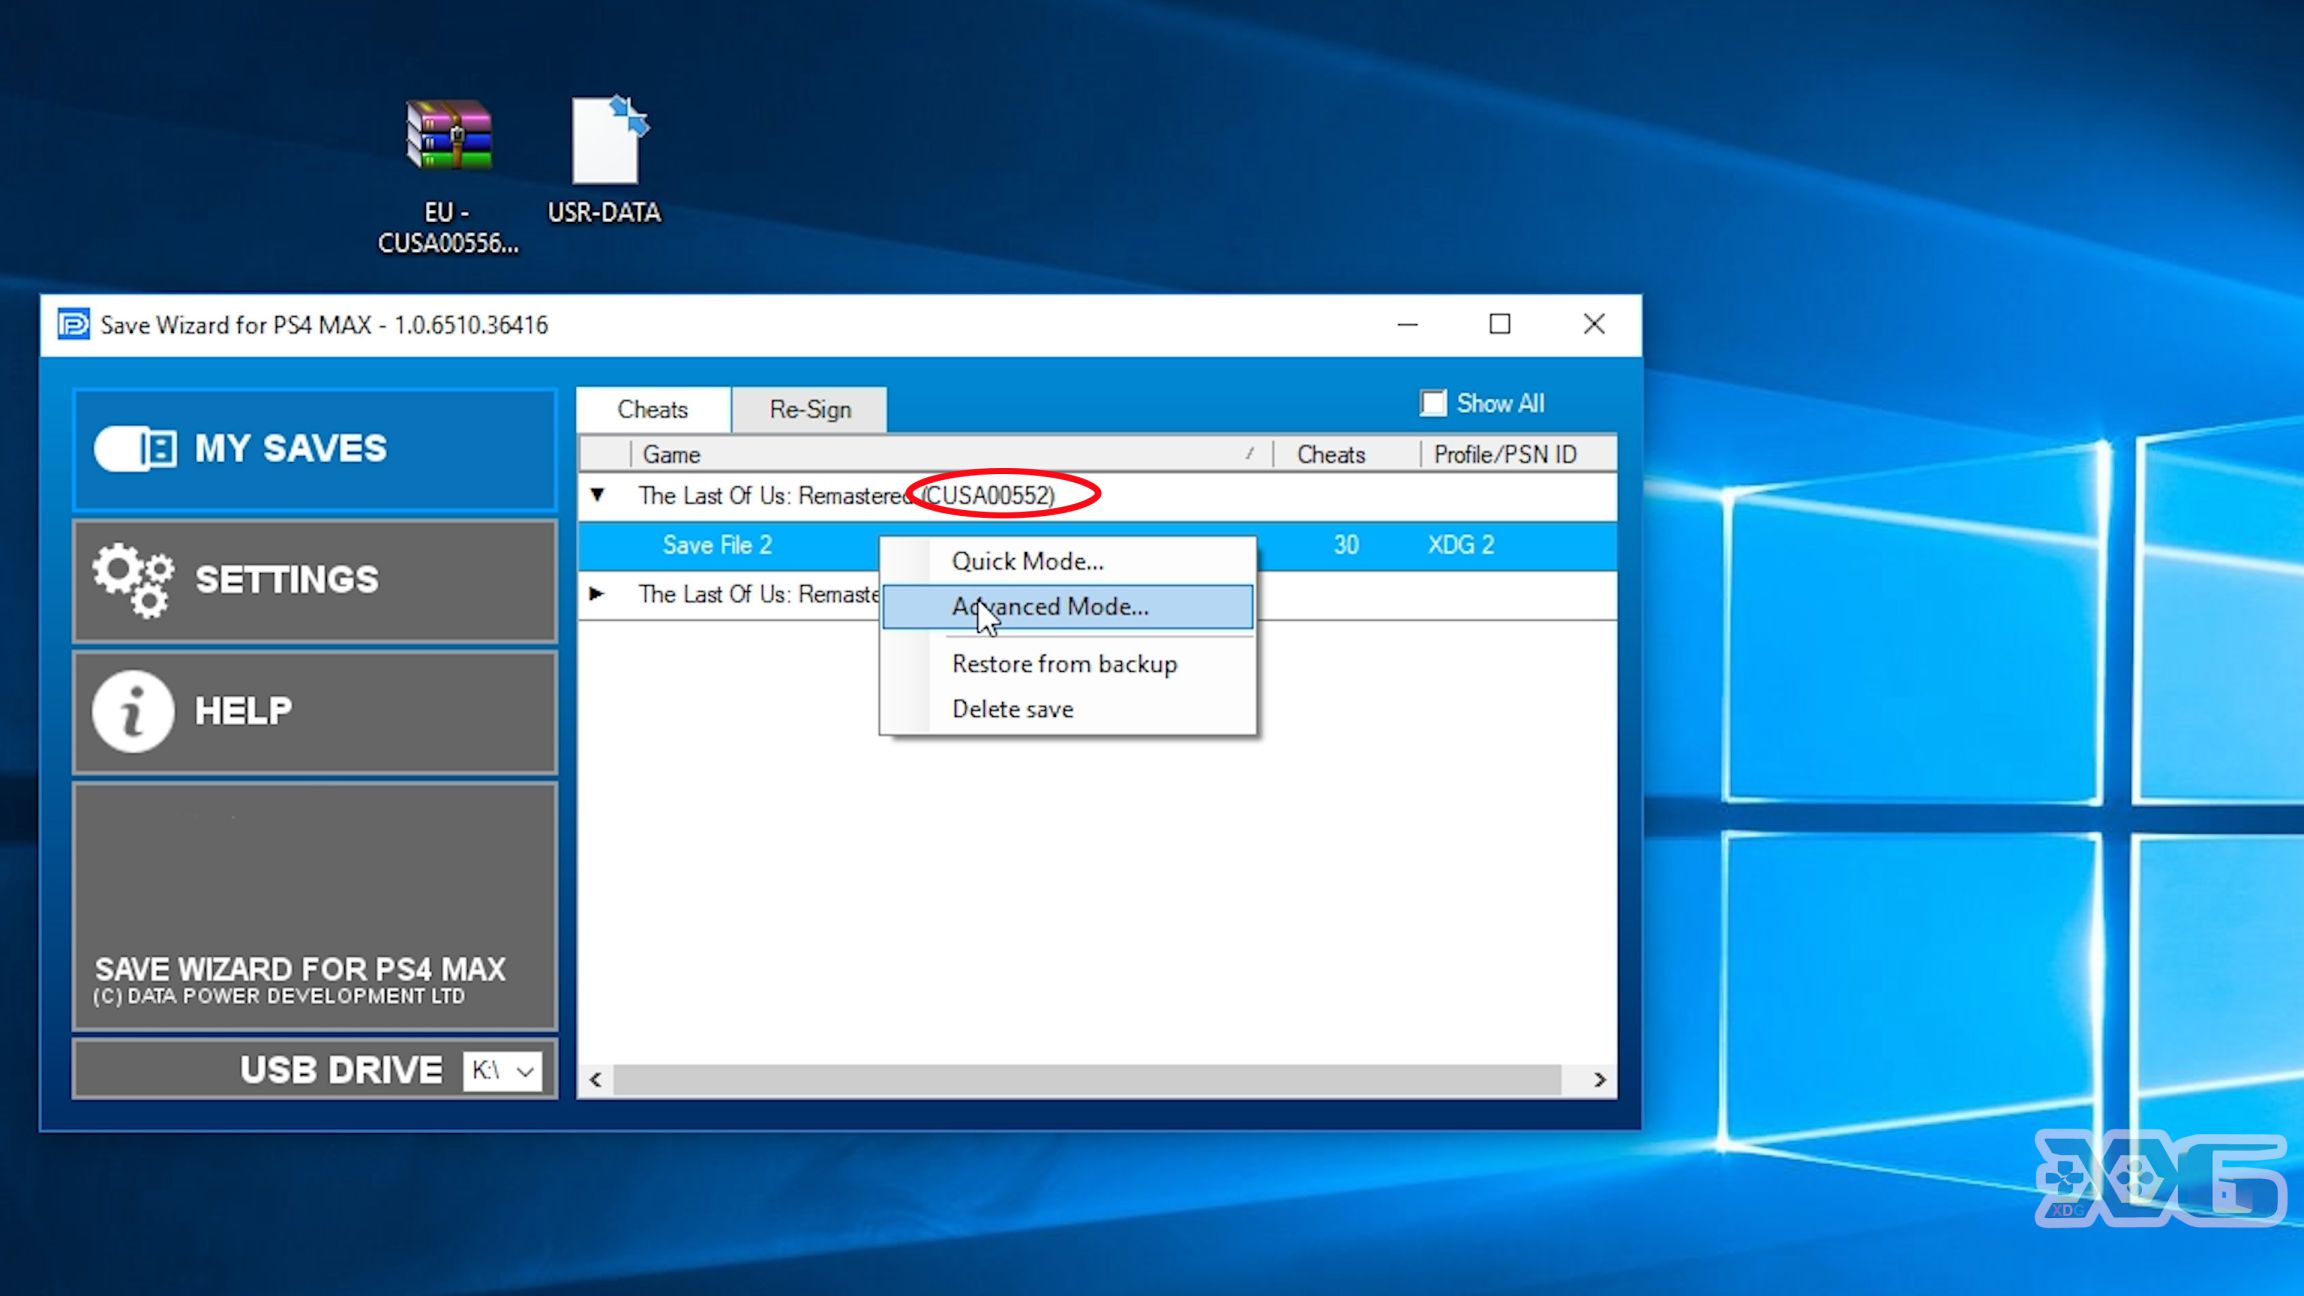The width and height of the screenshot is (2304, 1296).
Task: Select Advanced Mode from context menu
Action: click(1049, 606)
